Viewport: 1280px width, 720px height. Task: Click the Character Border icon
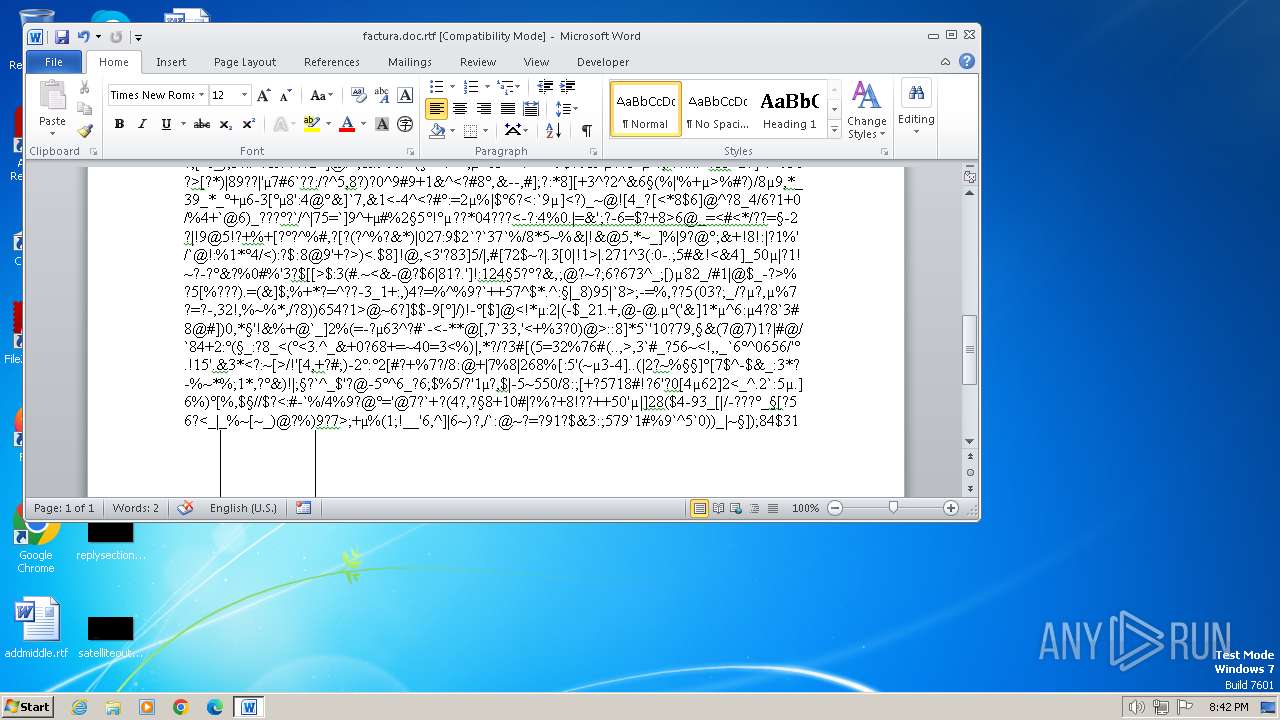pyautogui.click(x=405, y=95)
